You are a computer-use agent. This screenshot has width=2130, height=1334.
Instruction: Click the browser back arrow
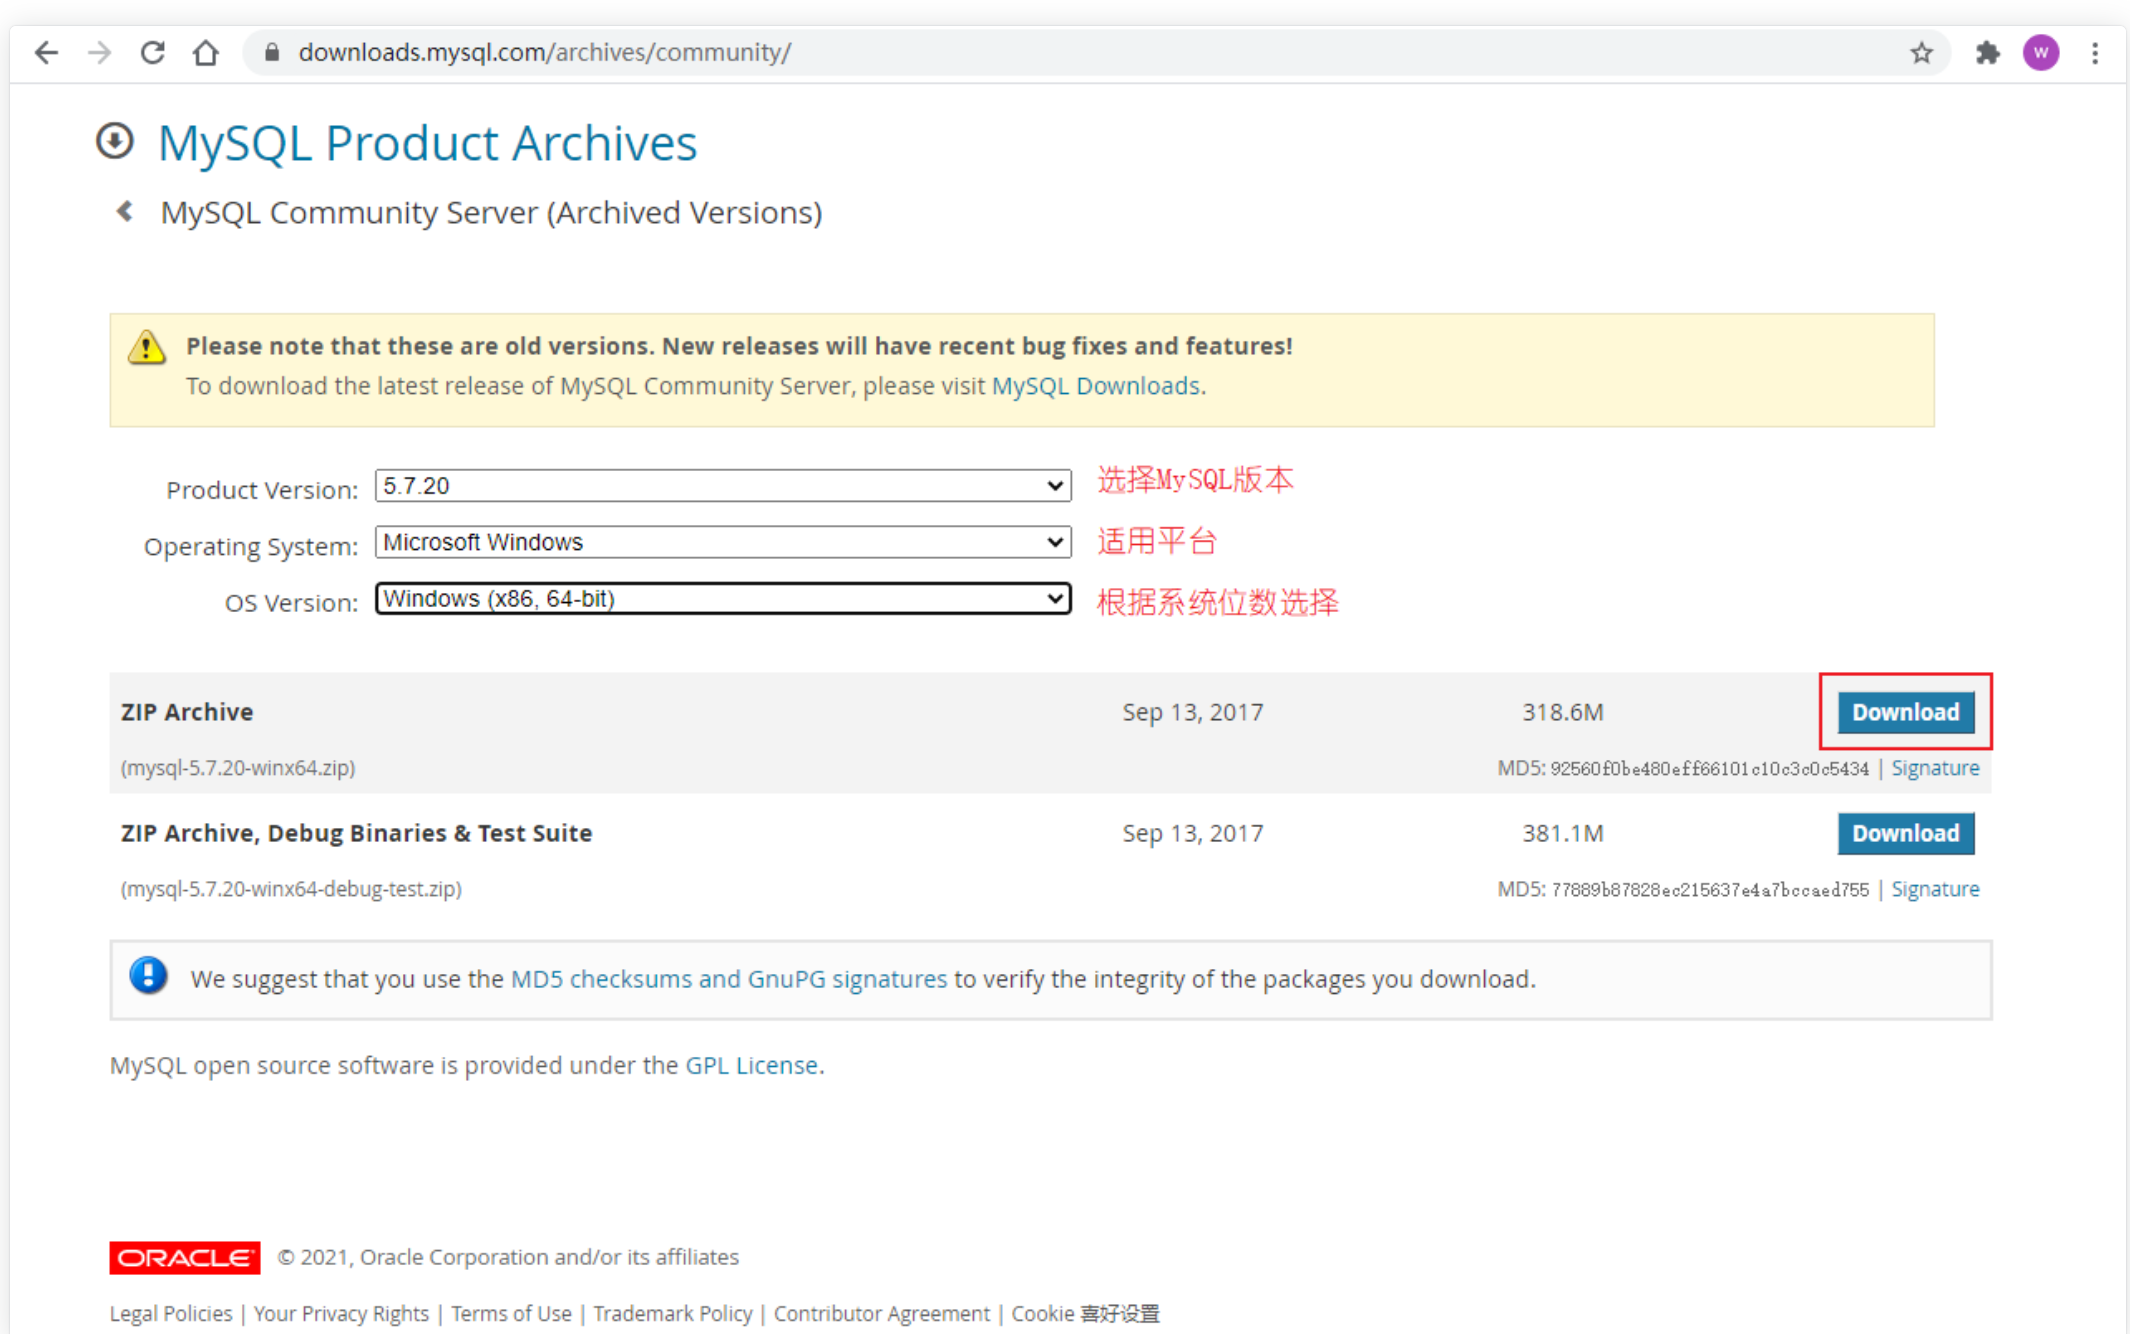click(x=46, y=52)
